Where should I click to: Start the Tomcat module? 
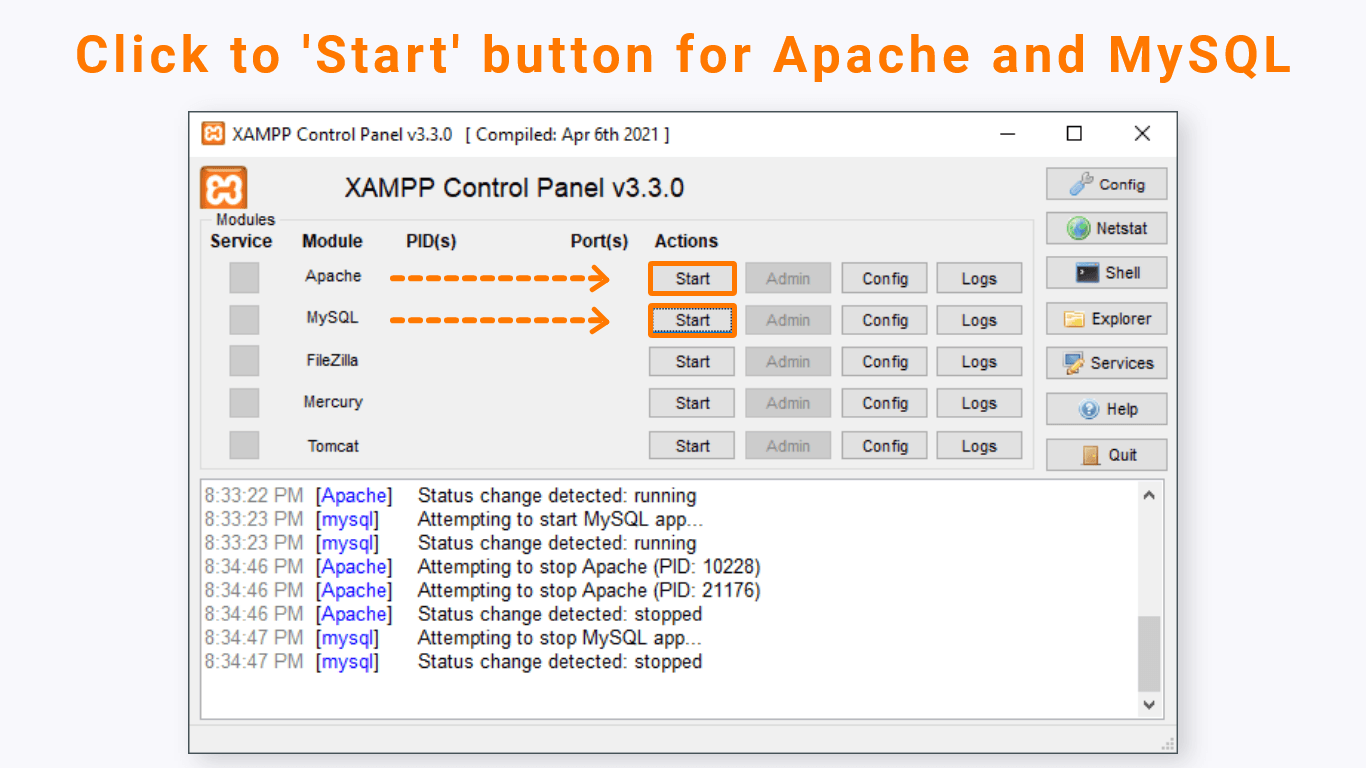(x=692, y=446)
